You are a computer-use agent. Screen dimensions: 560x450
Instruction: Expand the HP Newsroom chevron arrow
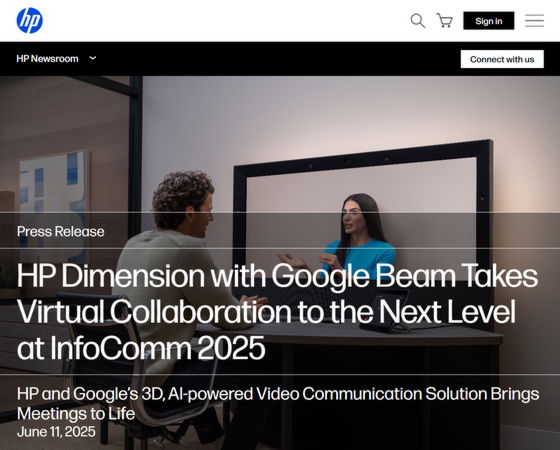point(93,58)
